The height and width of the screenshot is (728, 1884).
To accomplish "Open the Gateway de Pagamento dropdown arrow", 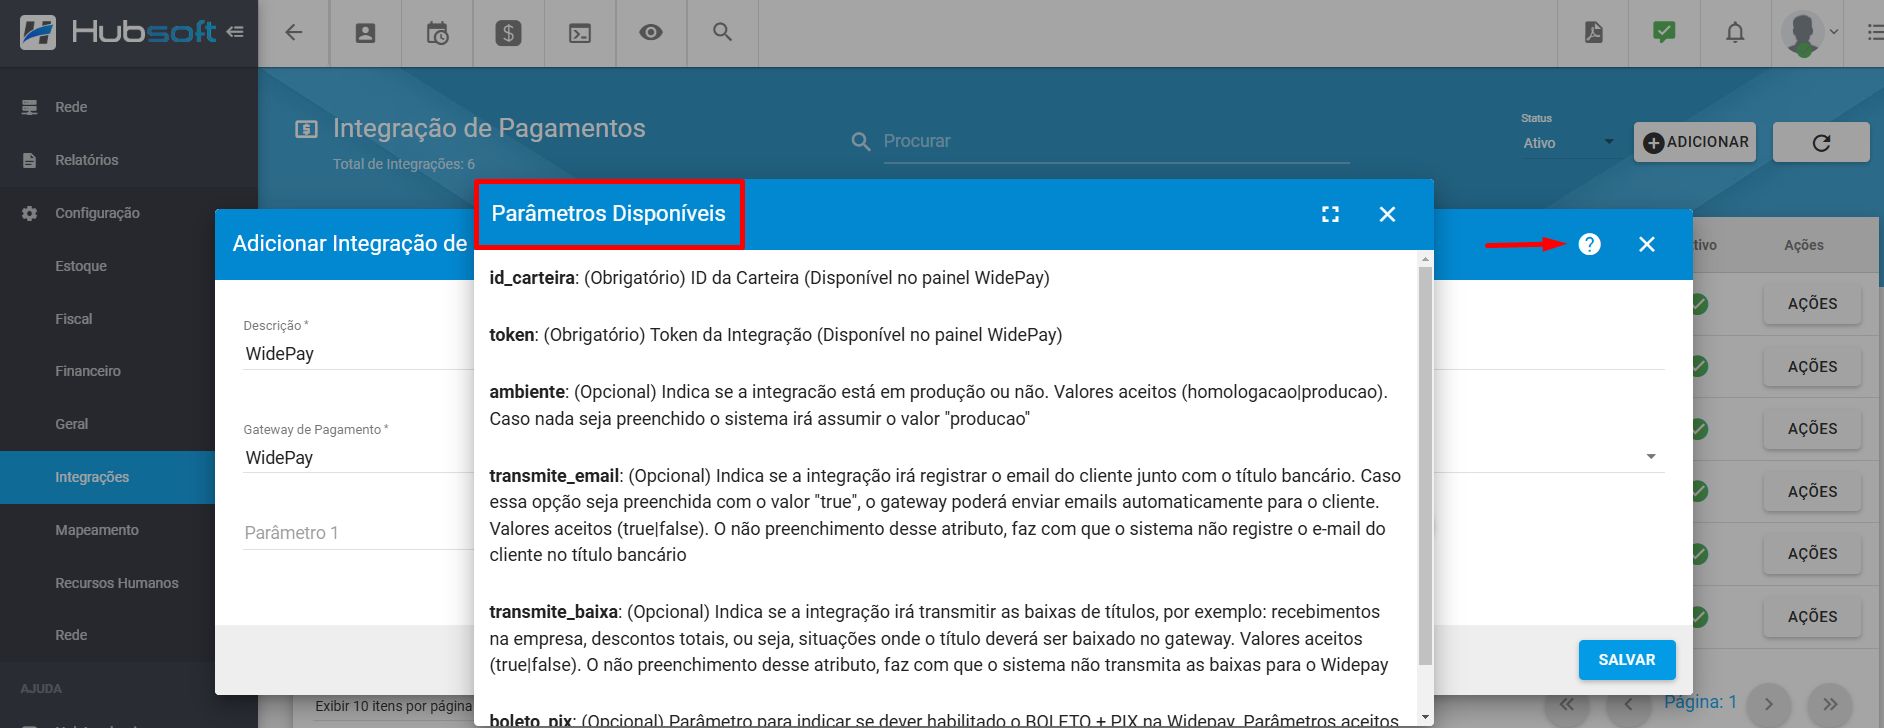I will (x=1651, y=457).
